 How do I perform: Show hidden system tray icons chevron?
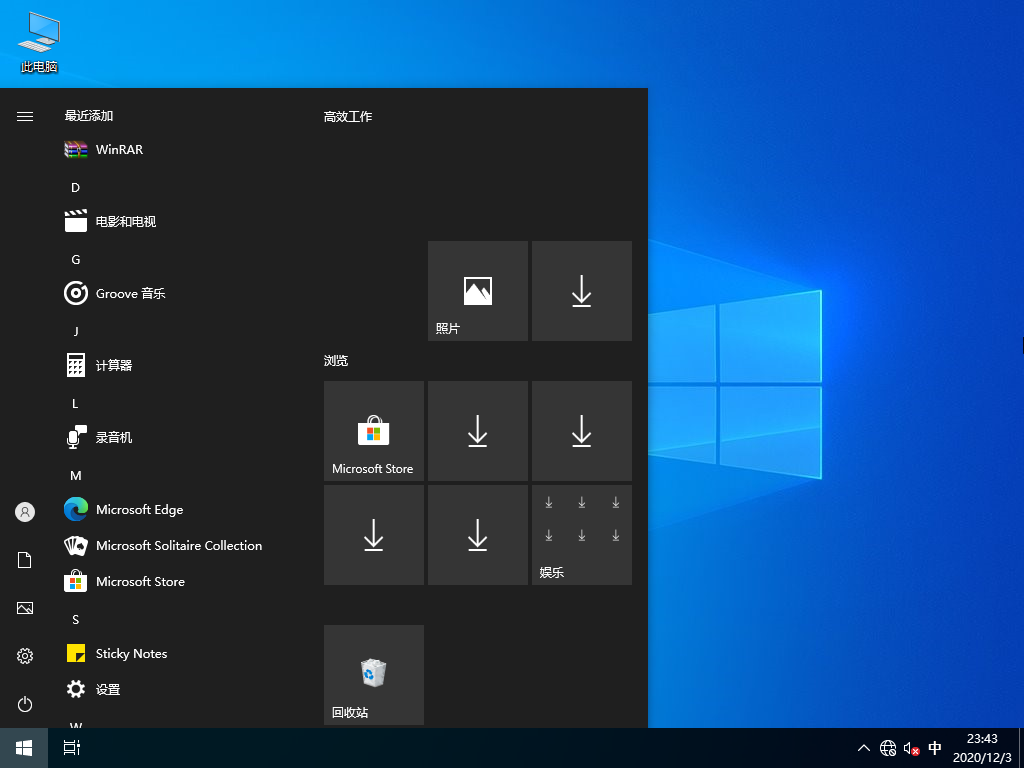(x=864, y=748)
